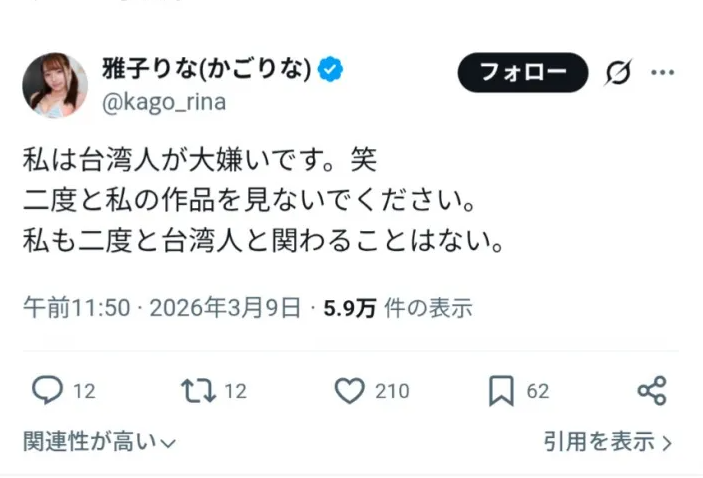Image resolution: width=703 pixels, height=478 pixels.
Task: Click the share icon
Action: click(652, 391)
